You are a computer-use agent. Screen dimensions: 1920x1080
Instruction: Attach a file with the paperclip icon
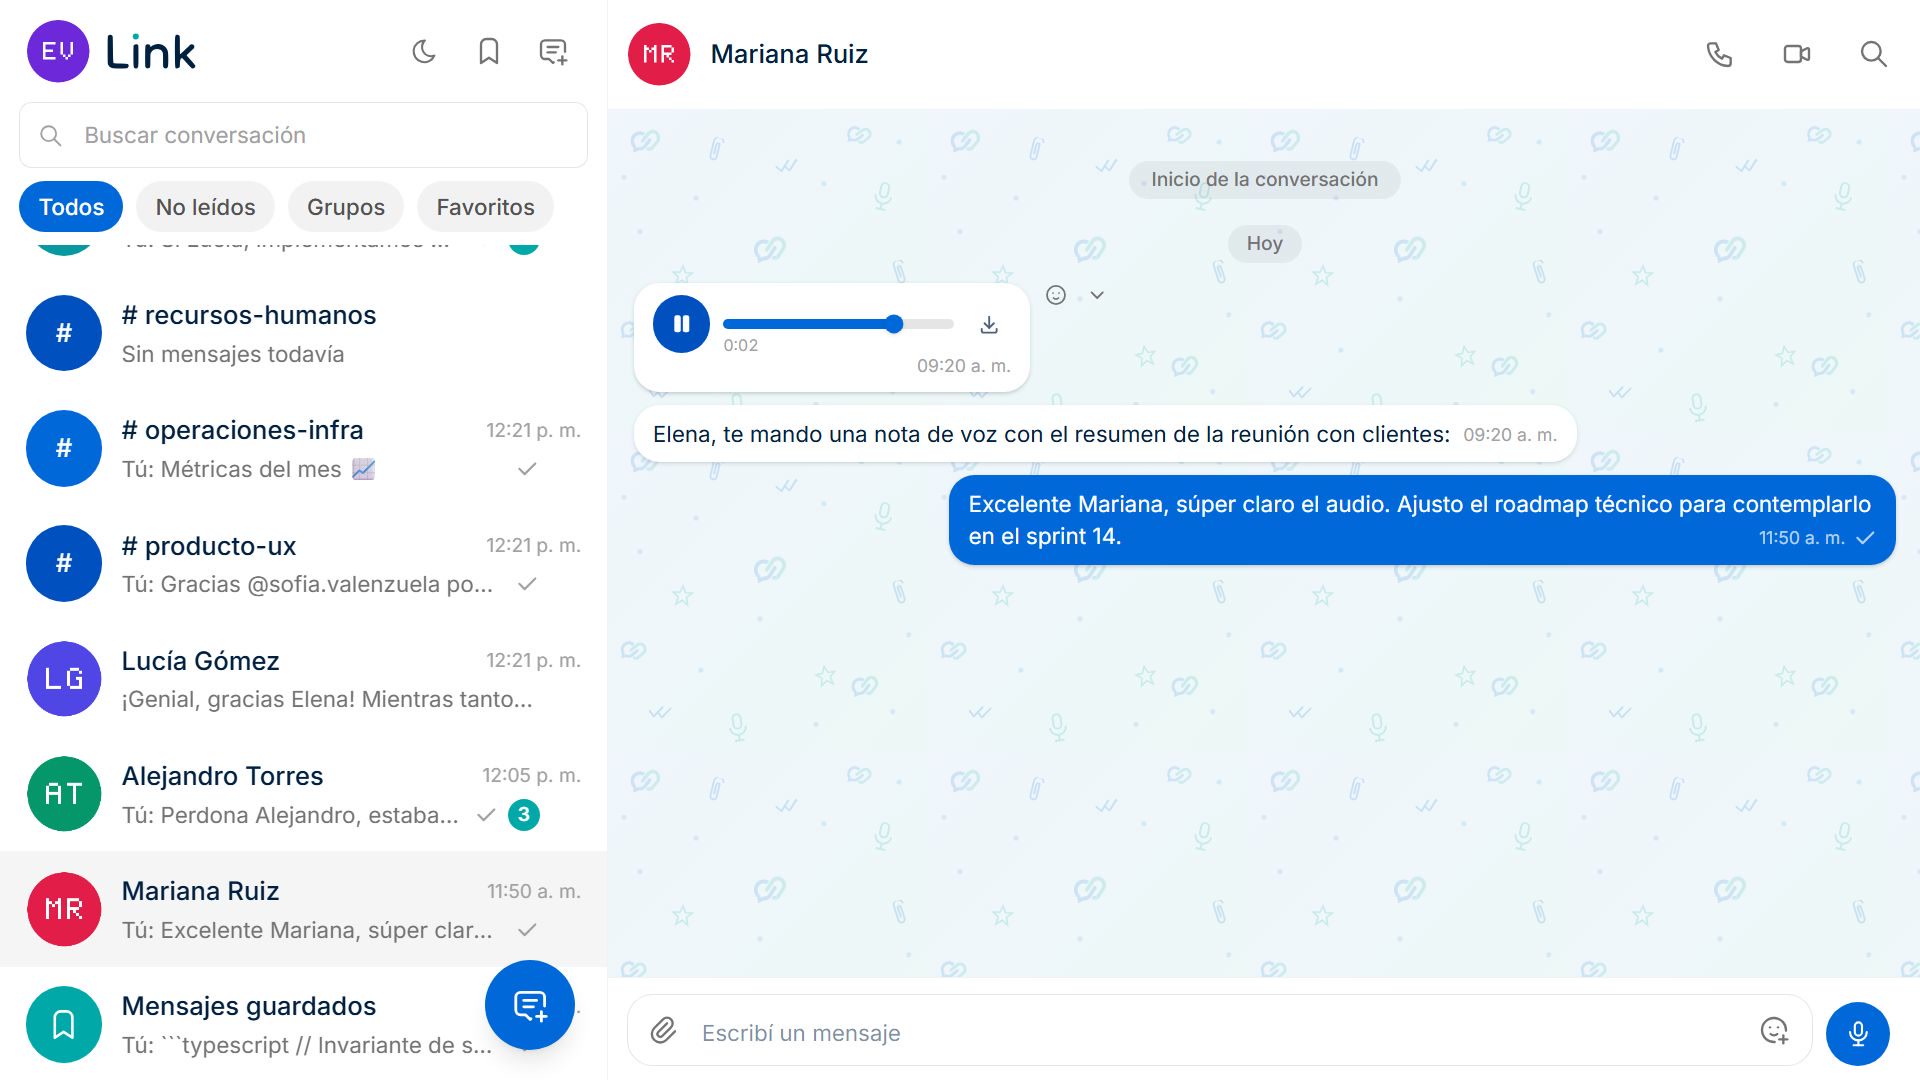click(x=664, y=1031)
